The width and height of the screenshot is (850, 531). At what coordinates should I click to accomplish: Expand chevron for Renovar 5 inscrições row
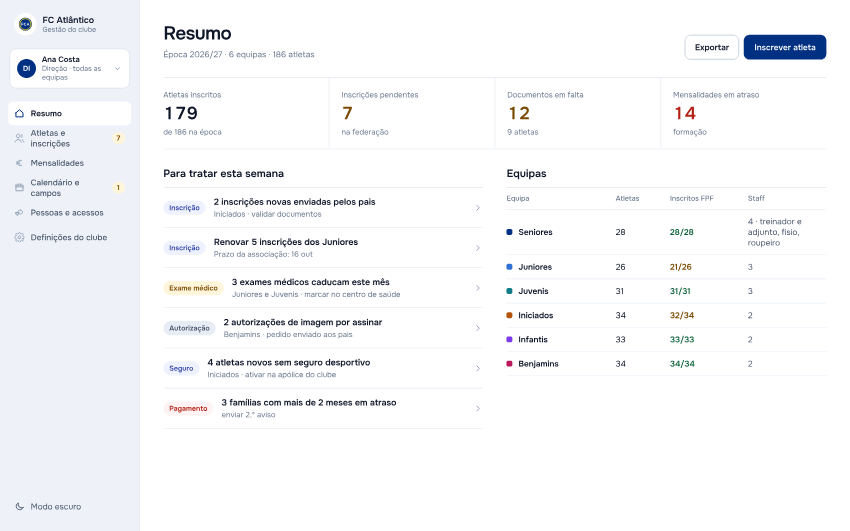[x=478, y=248]
